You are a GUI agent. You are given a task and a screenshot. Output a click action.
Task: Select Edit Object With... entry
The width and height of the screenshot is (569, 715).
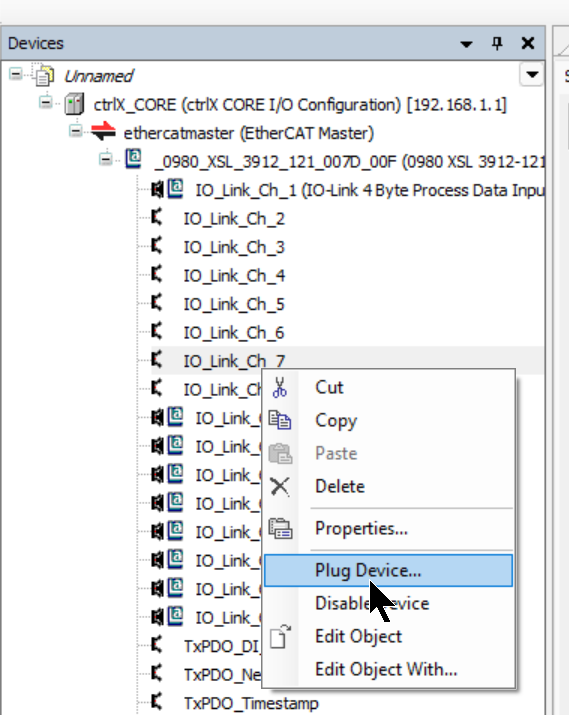(x=386, y=669)
